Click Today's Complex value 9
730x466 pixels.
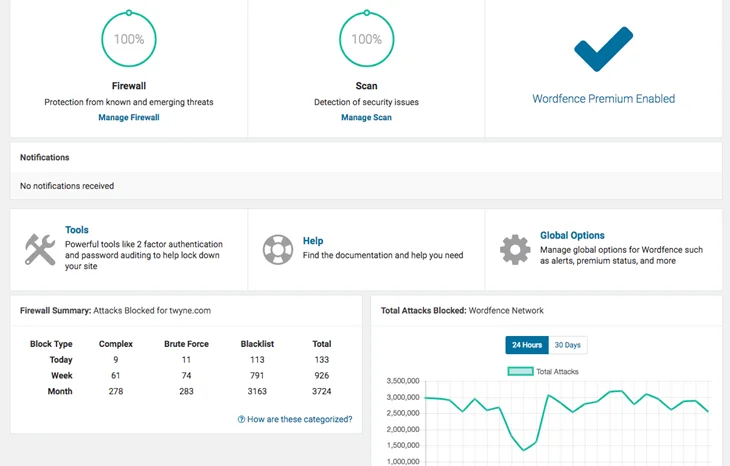(x=116, y=359)
